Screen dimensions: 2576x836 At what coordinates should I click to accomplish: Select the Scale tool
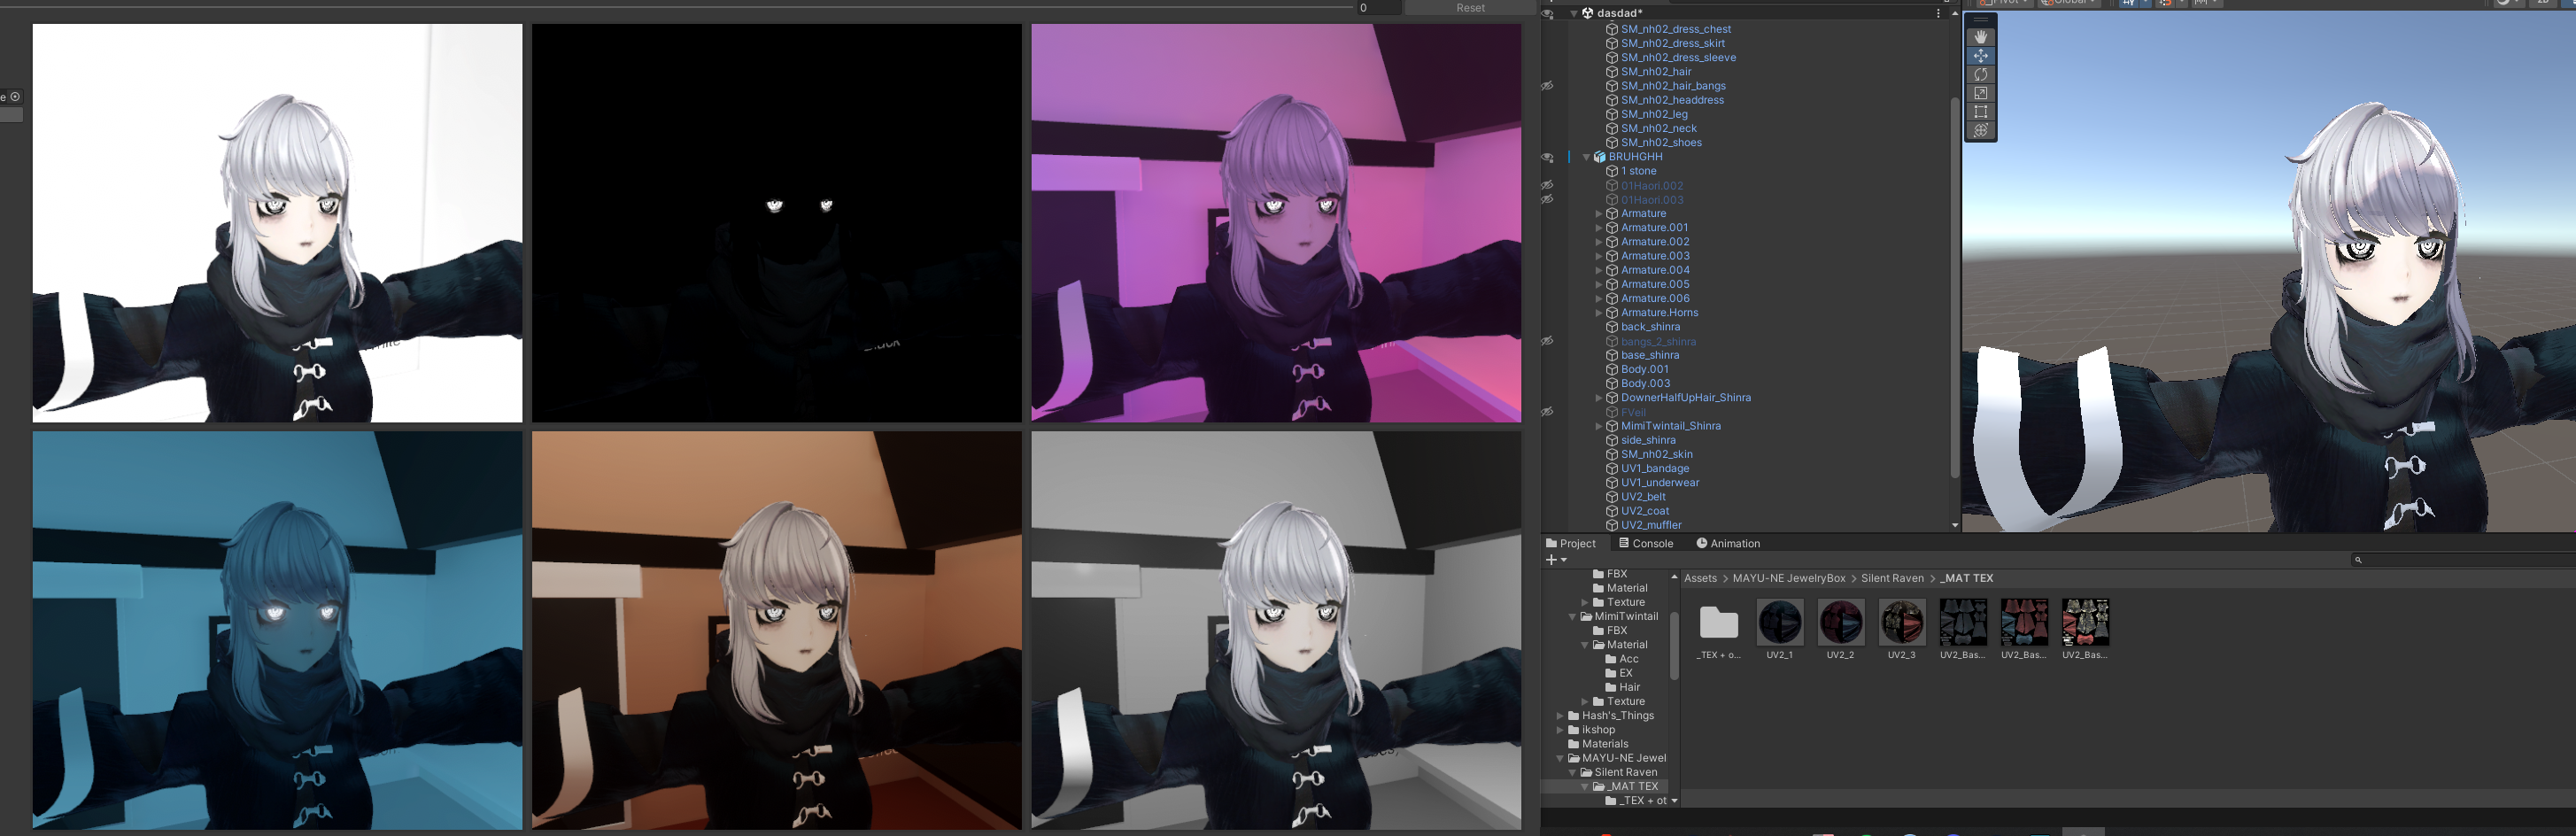pos(1980,93)
